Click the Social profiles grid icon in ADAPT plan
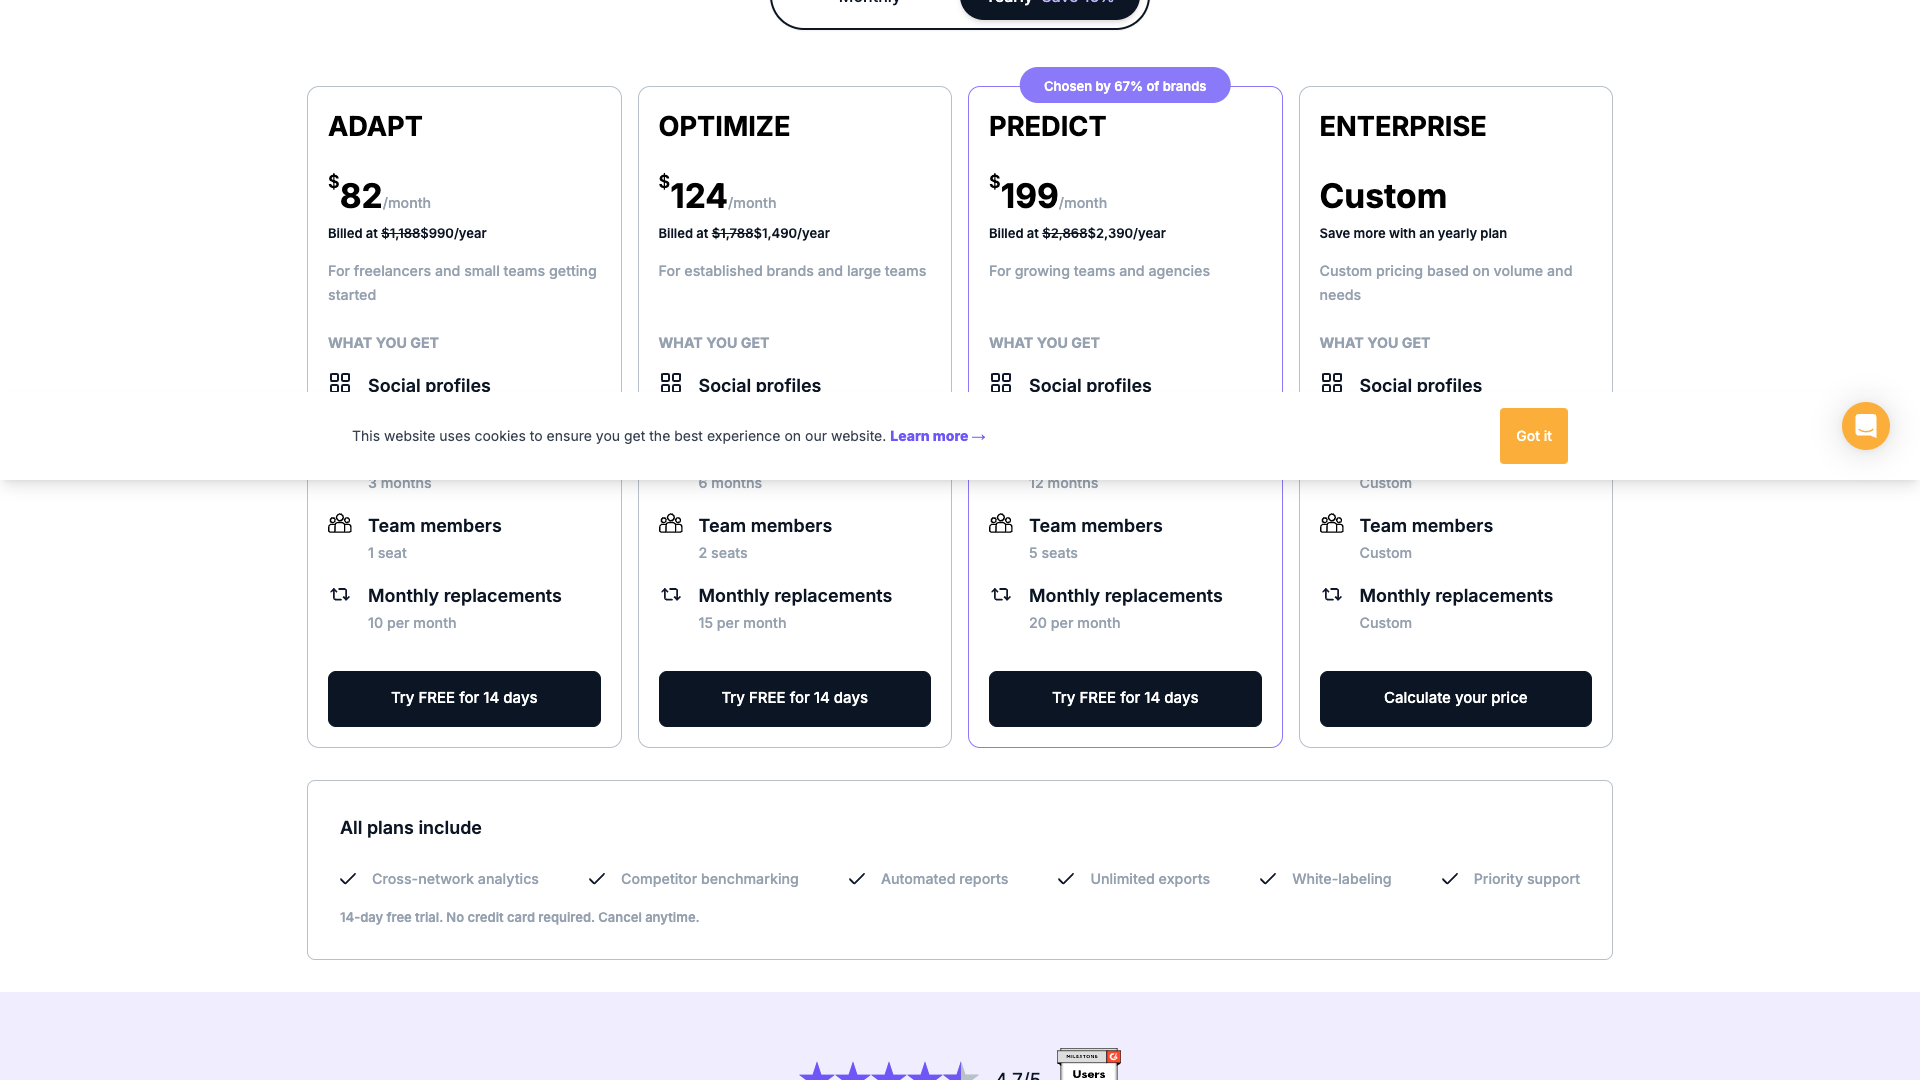Viewport: 1920px width, 1080px height. [x=340, y=382]
